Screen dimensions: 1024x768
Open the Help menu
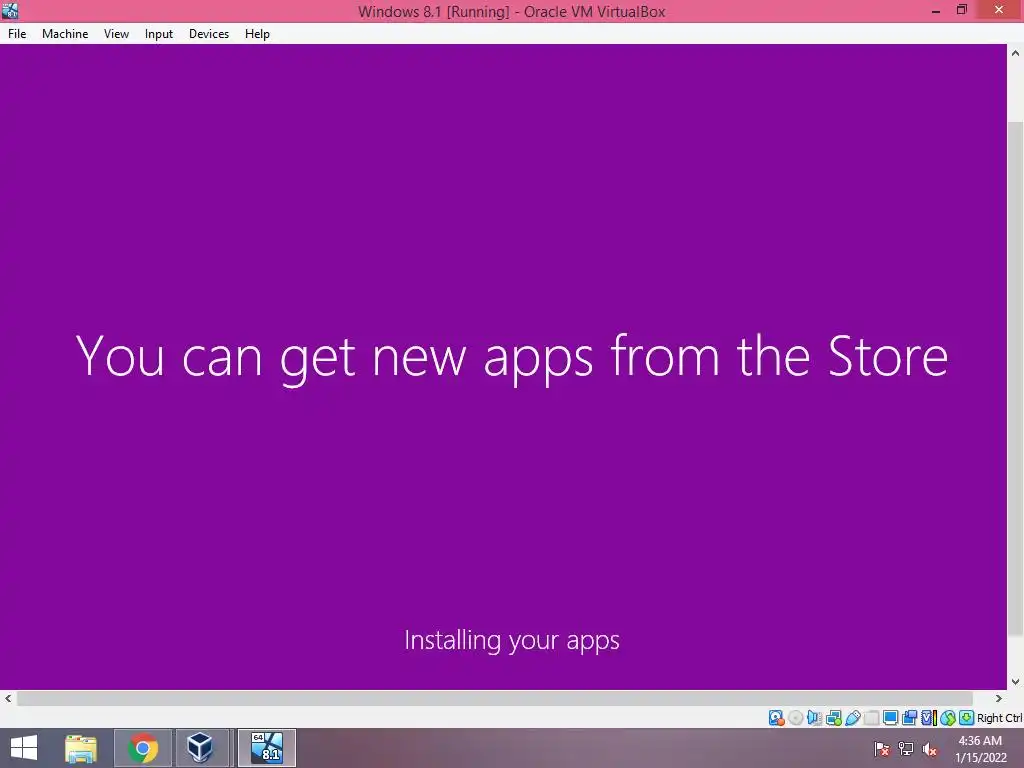257,34
